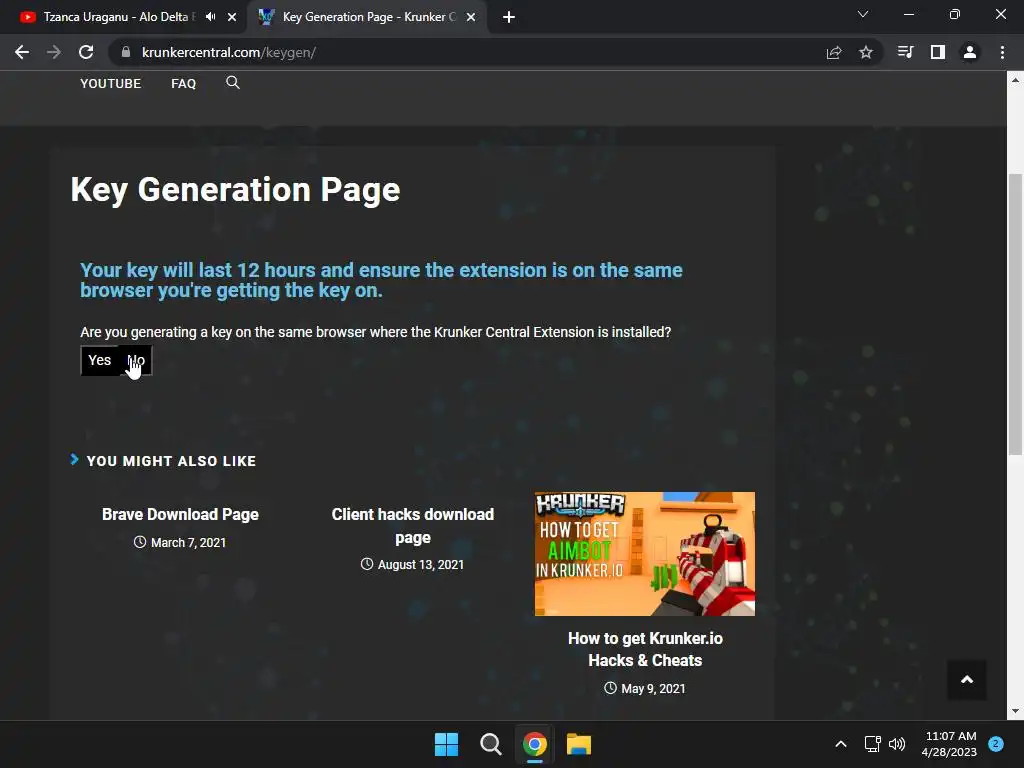View site info via lock icon

tap(126, 52)
